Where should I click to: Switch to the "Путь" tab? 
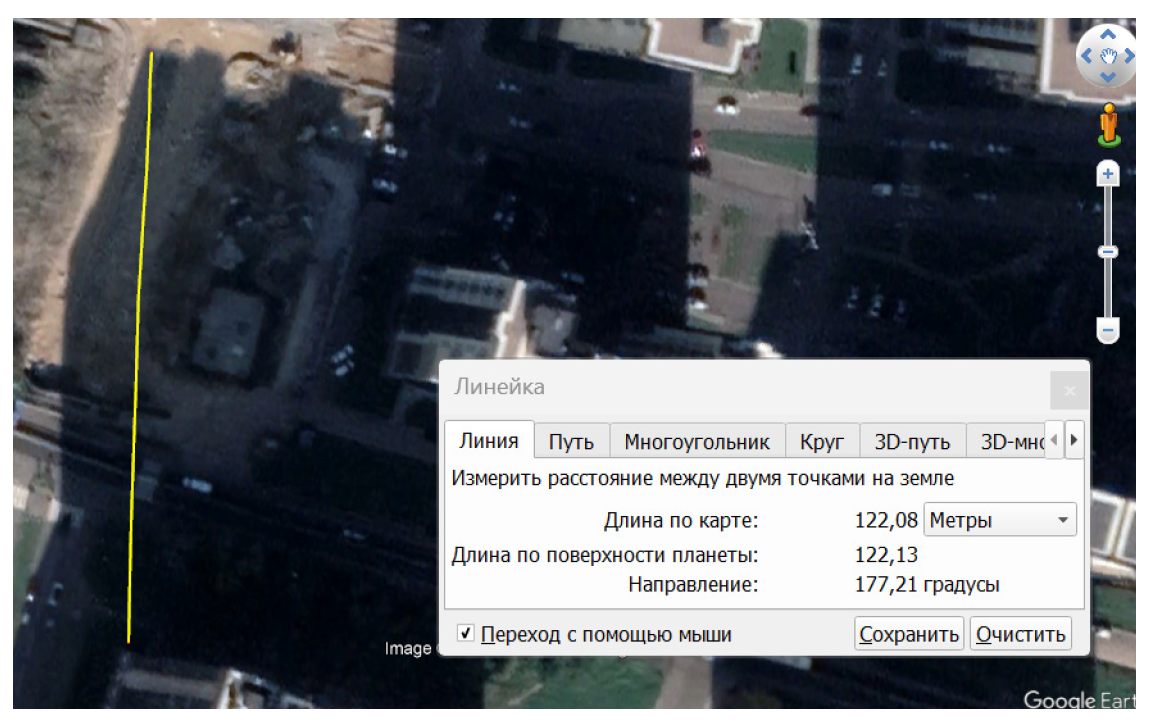point(571,442)
